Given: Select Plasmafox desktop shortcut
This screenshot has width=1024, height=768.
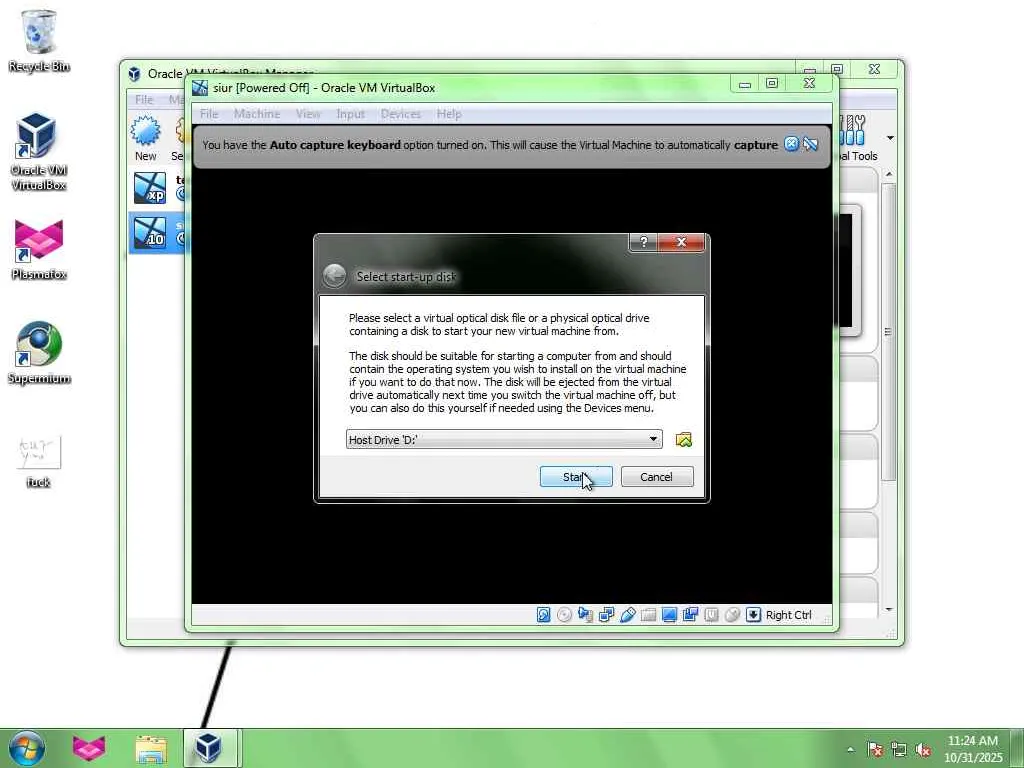Looking at the screenshot, I should 39,249.
